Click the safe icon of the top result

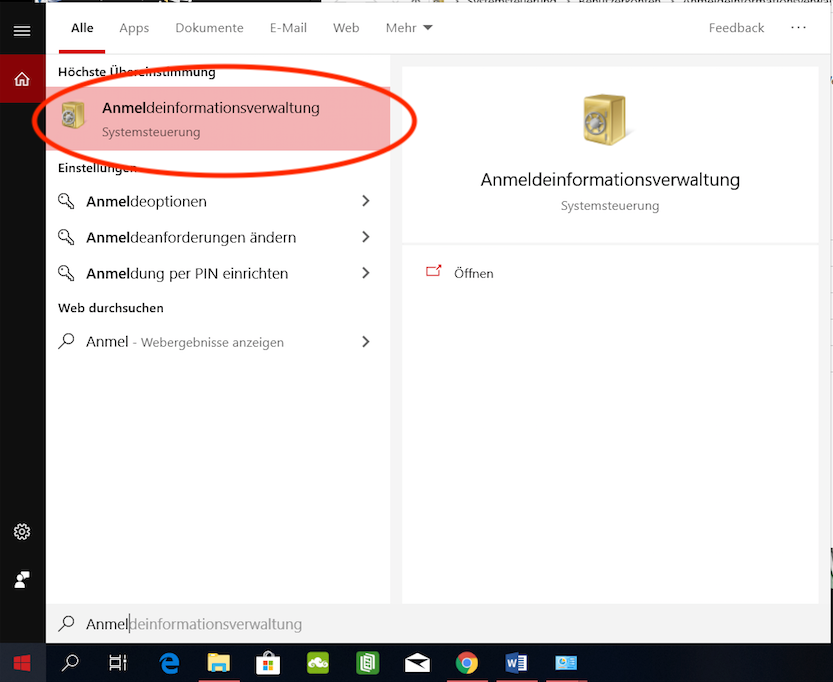pyautogui.click(x=73, y=115)
